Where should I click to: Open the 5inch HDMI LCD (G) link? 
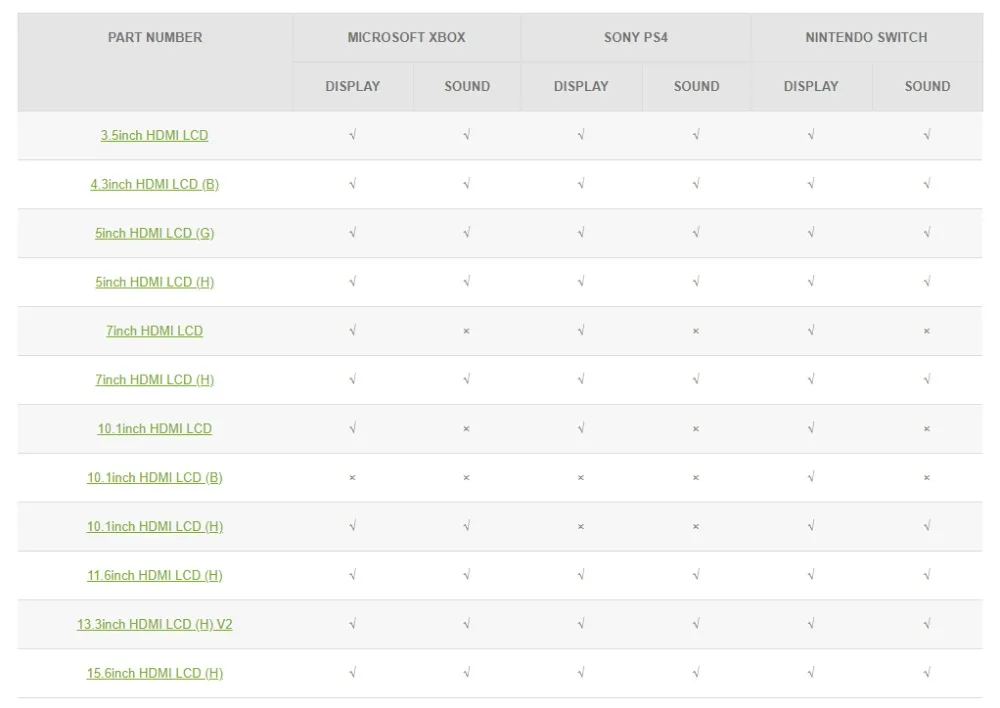click(154, 233)
